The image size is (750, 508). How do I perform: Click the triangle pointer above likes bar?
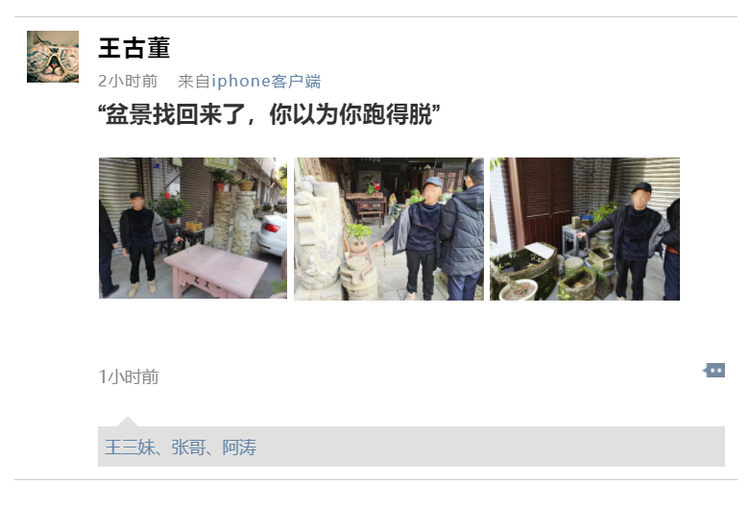pos(127,421)
